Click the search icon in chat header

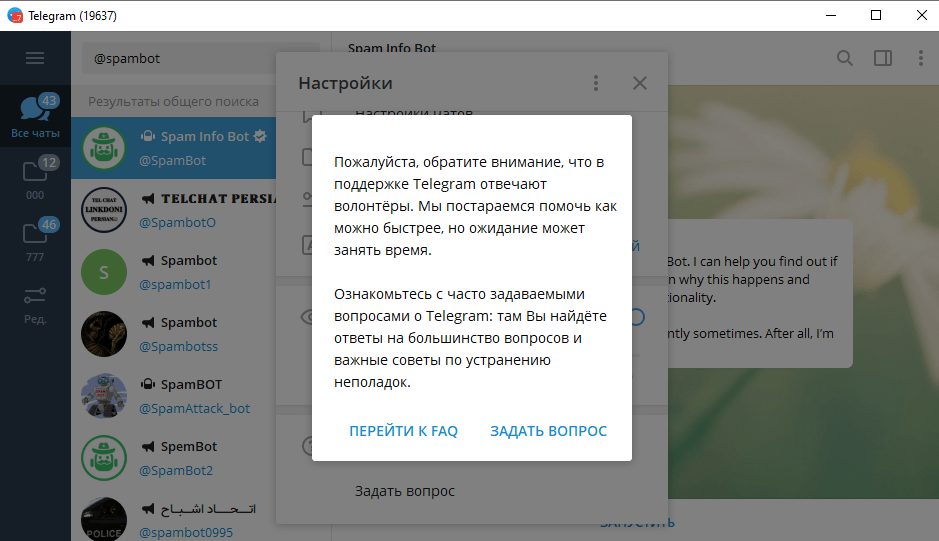click(845, 58)
